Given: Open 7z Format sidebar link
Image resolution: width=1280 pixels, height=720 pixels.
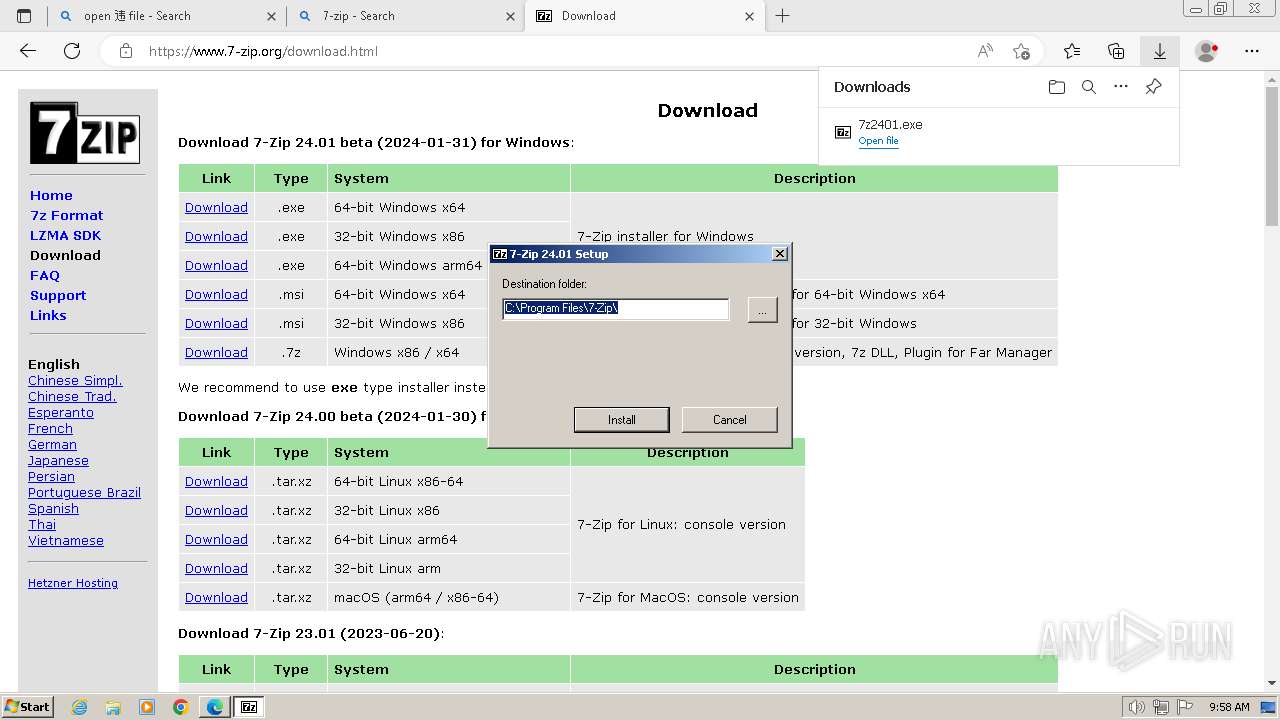Looking at the screenshot, I should pyautogui.click(x=67, y=215).
